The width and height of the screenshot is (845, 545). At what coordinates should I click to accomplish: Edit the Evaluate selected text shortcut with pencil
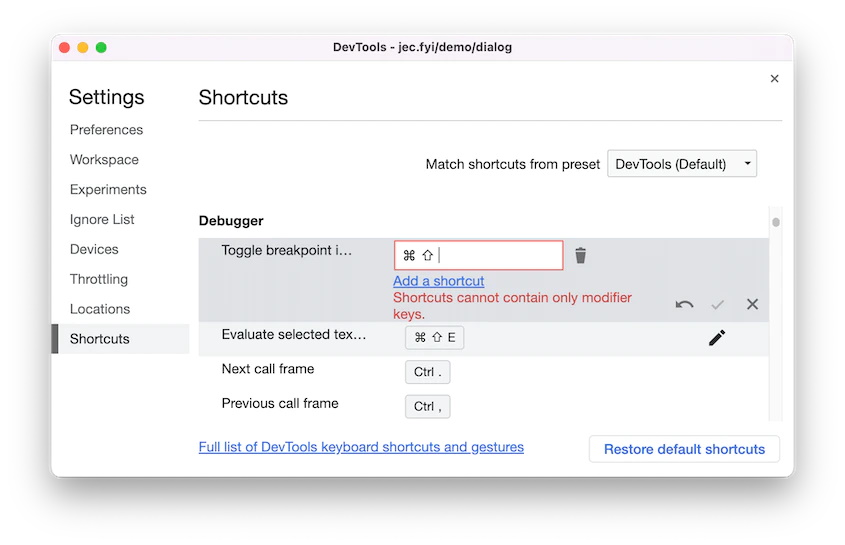tap(717, 338)
